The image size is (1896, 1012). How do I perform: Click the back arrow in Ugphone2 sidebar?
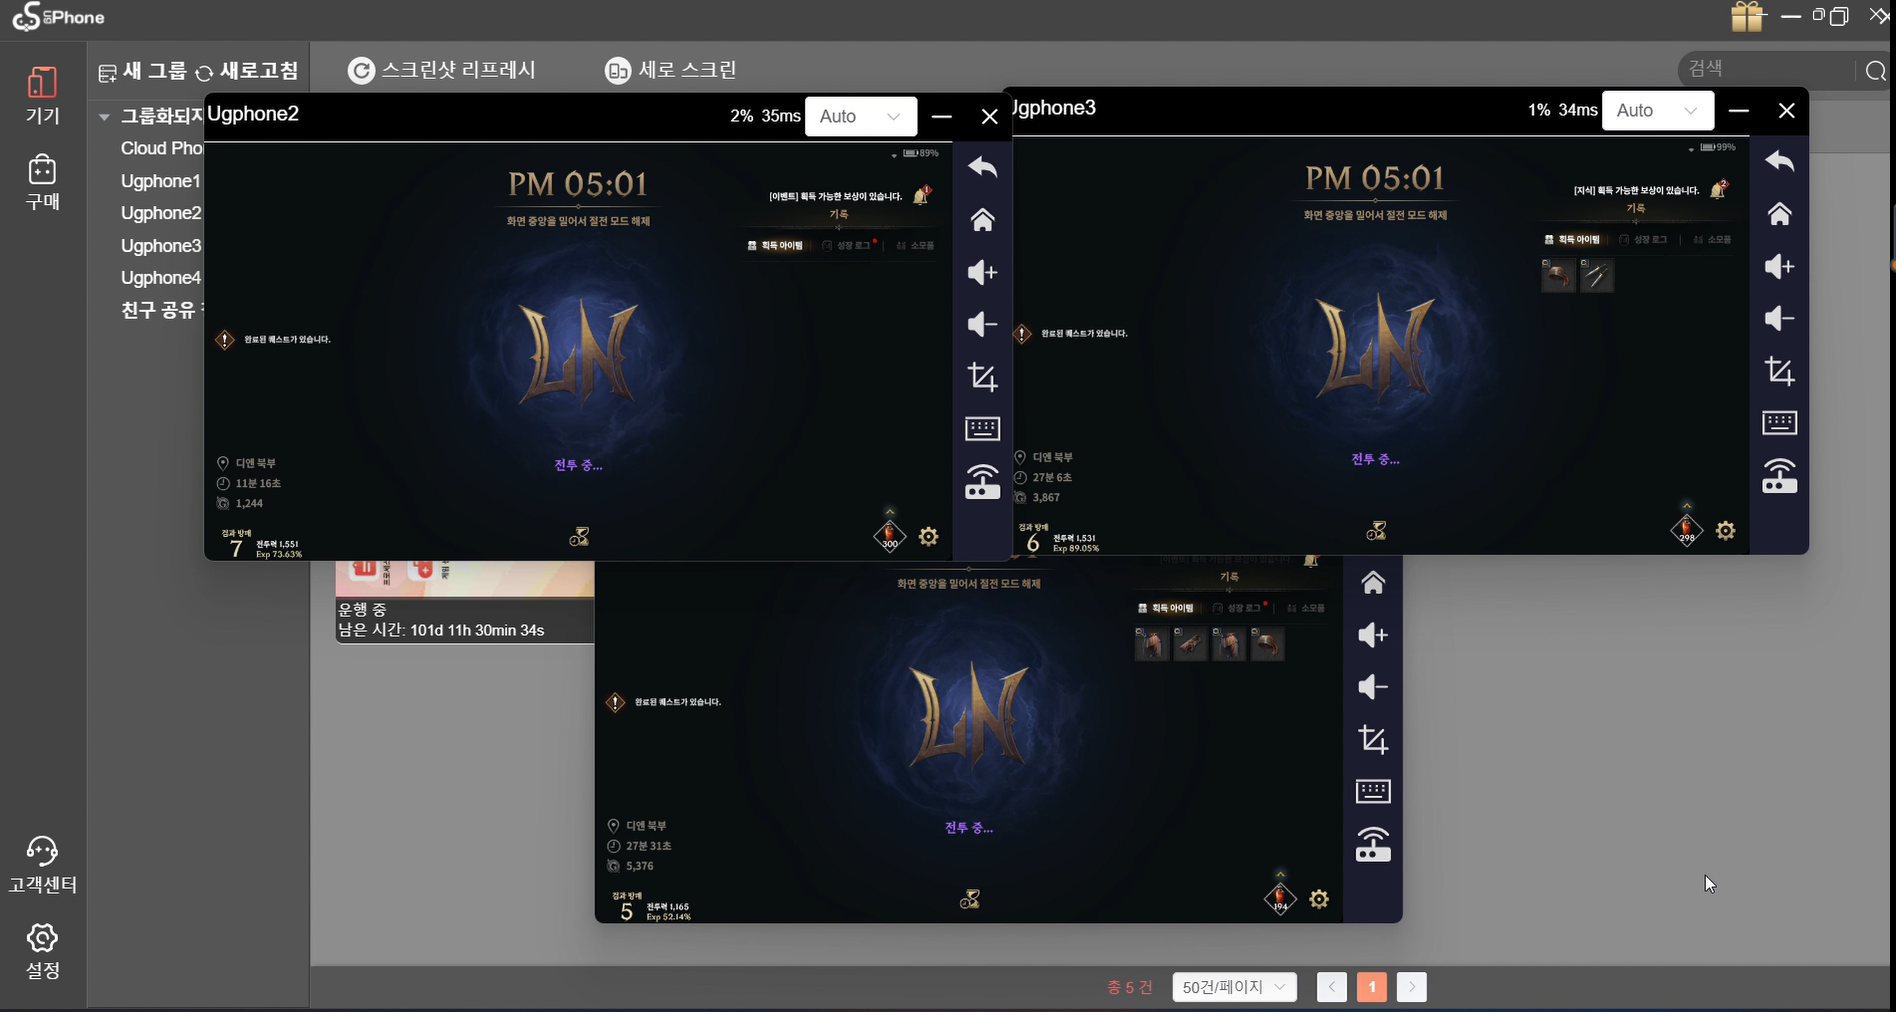(x=982, y=167)
